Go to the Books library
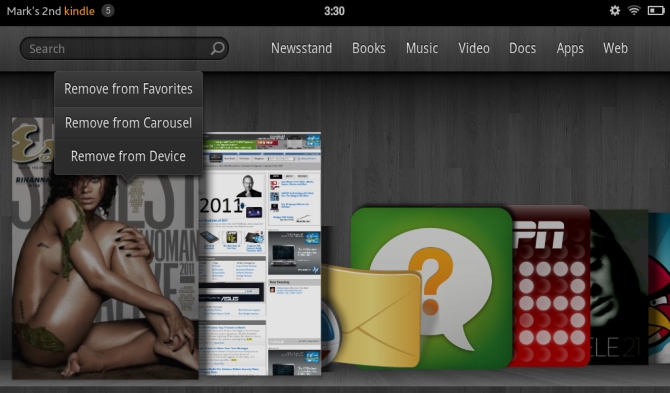Screen dimensions: 670x393 369,48
